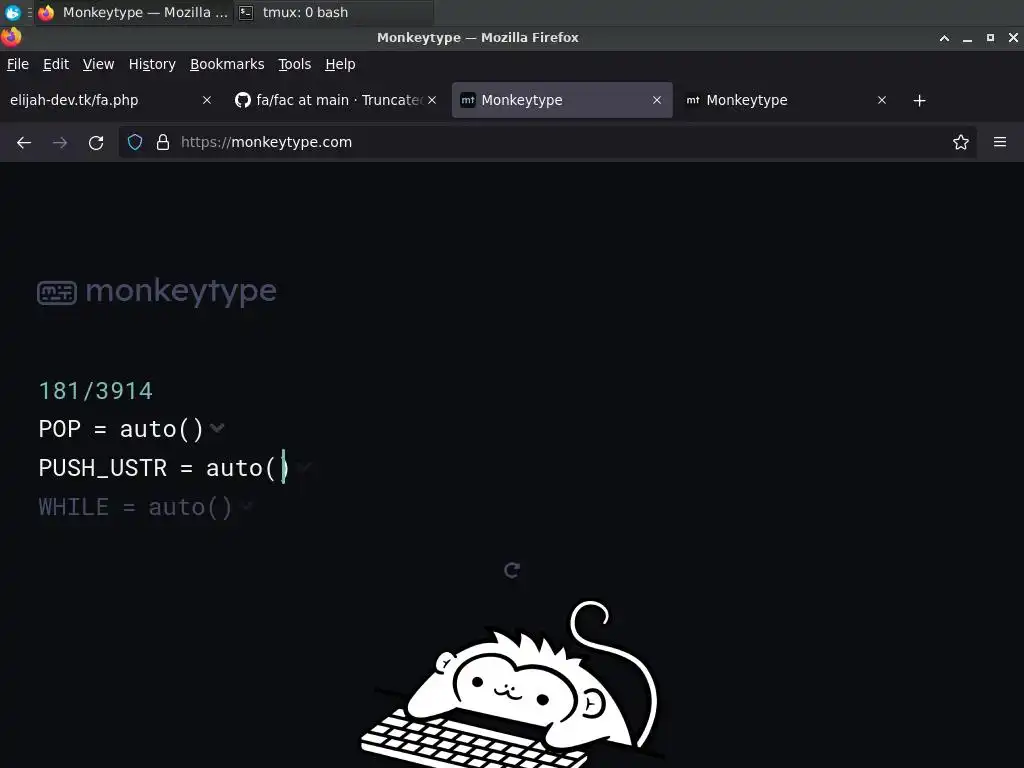Switch to the rightmost Monkeytype tab

click(786, 100)
